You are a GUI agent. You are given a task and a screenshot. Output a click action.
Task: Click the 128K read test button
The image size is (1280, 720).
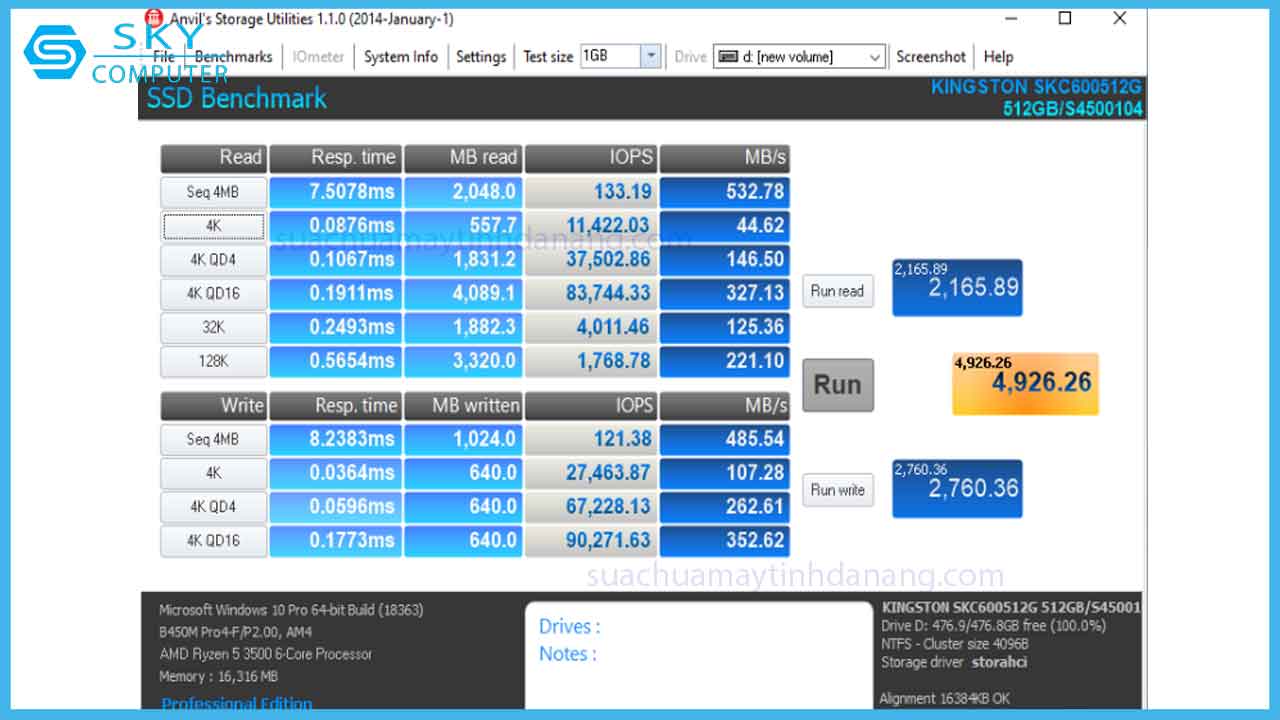(x=213, y=362)
